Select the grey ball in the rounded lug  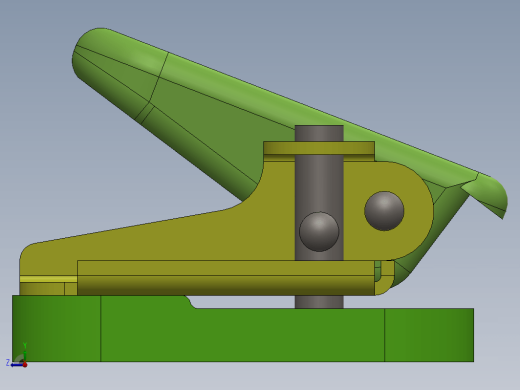[384, 211]
